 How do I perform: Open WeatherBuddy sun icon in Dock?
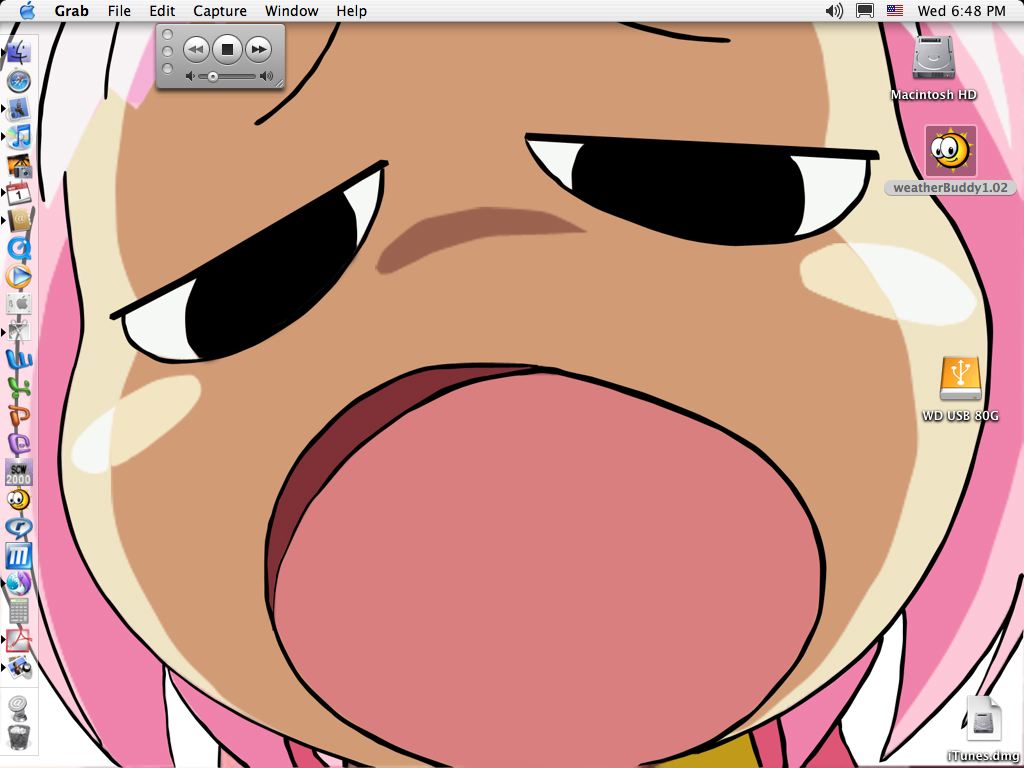[18, 500]
